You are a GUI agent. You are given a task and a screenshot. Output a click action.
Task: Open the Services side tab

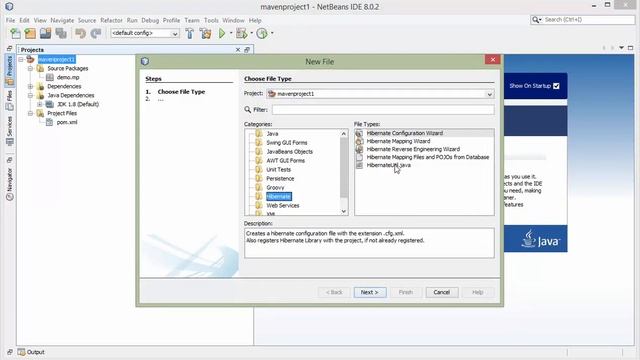[x=9, y=131]
